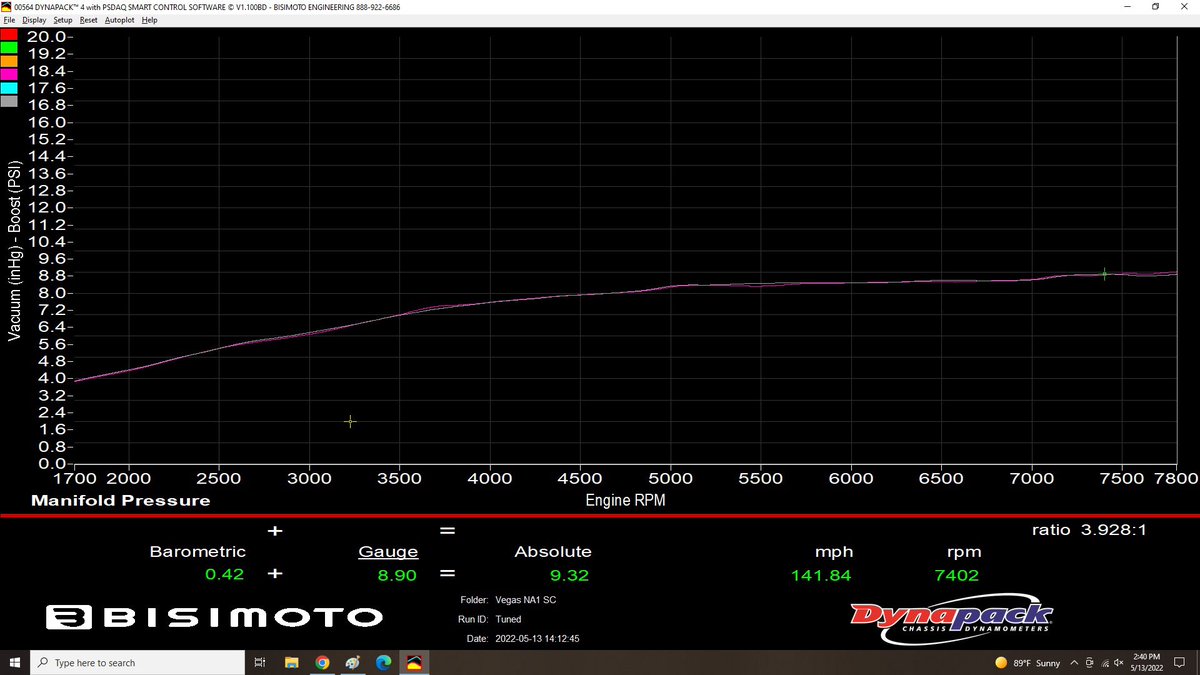
Task: Open Microsoft Edge from the taskbar
Action: [x=383, y=662]
